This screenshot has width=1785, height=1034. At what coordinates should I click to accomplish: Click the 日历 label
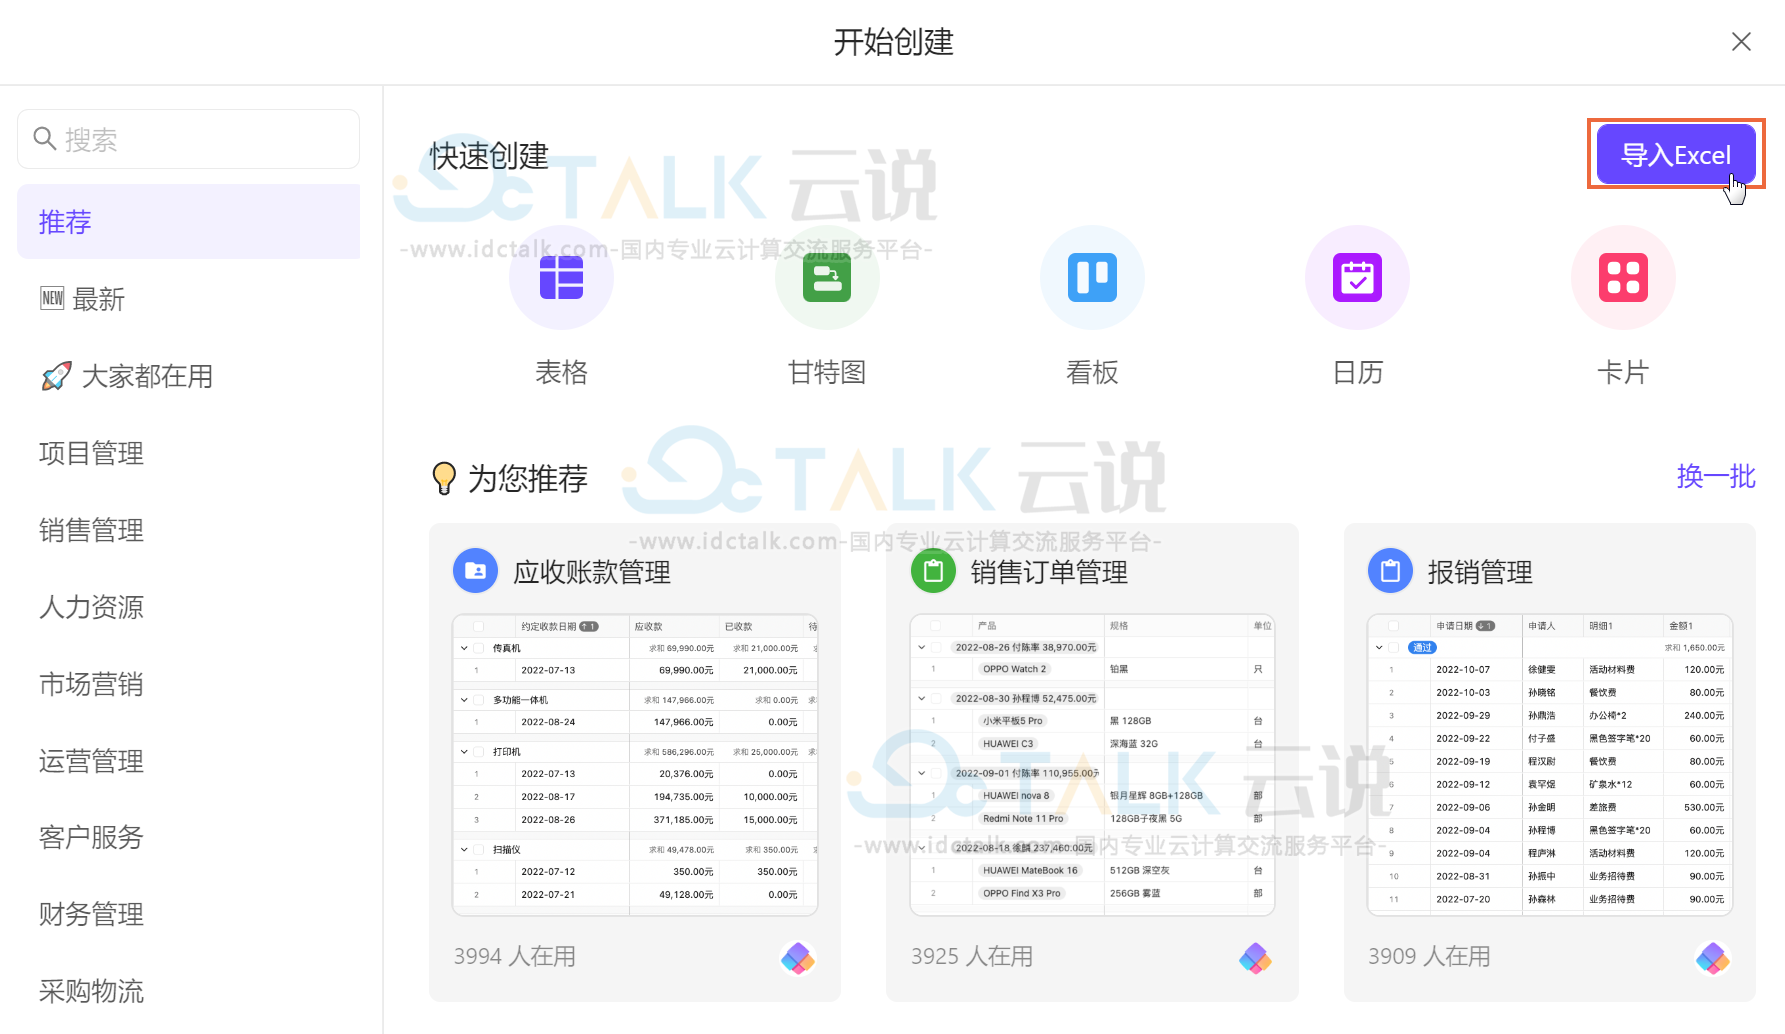pyautogui.click(x=1357, y=372)
